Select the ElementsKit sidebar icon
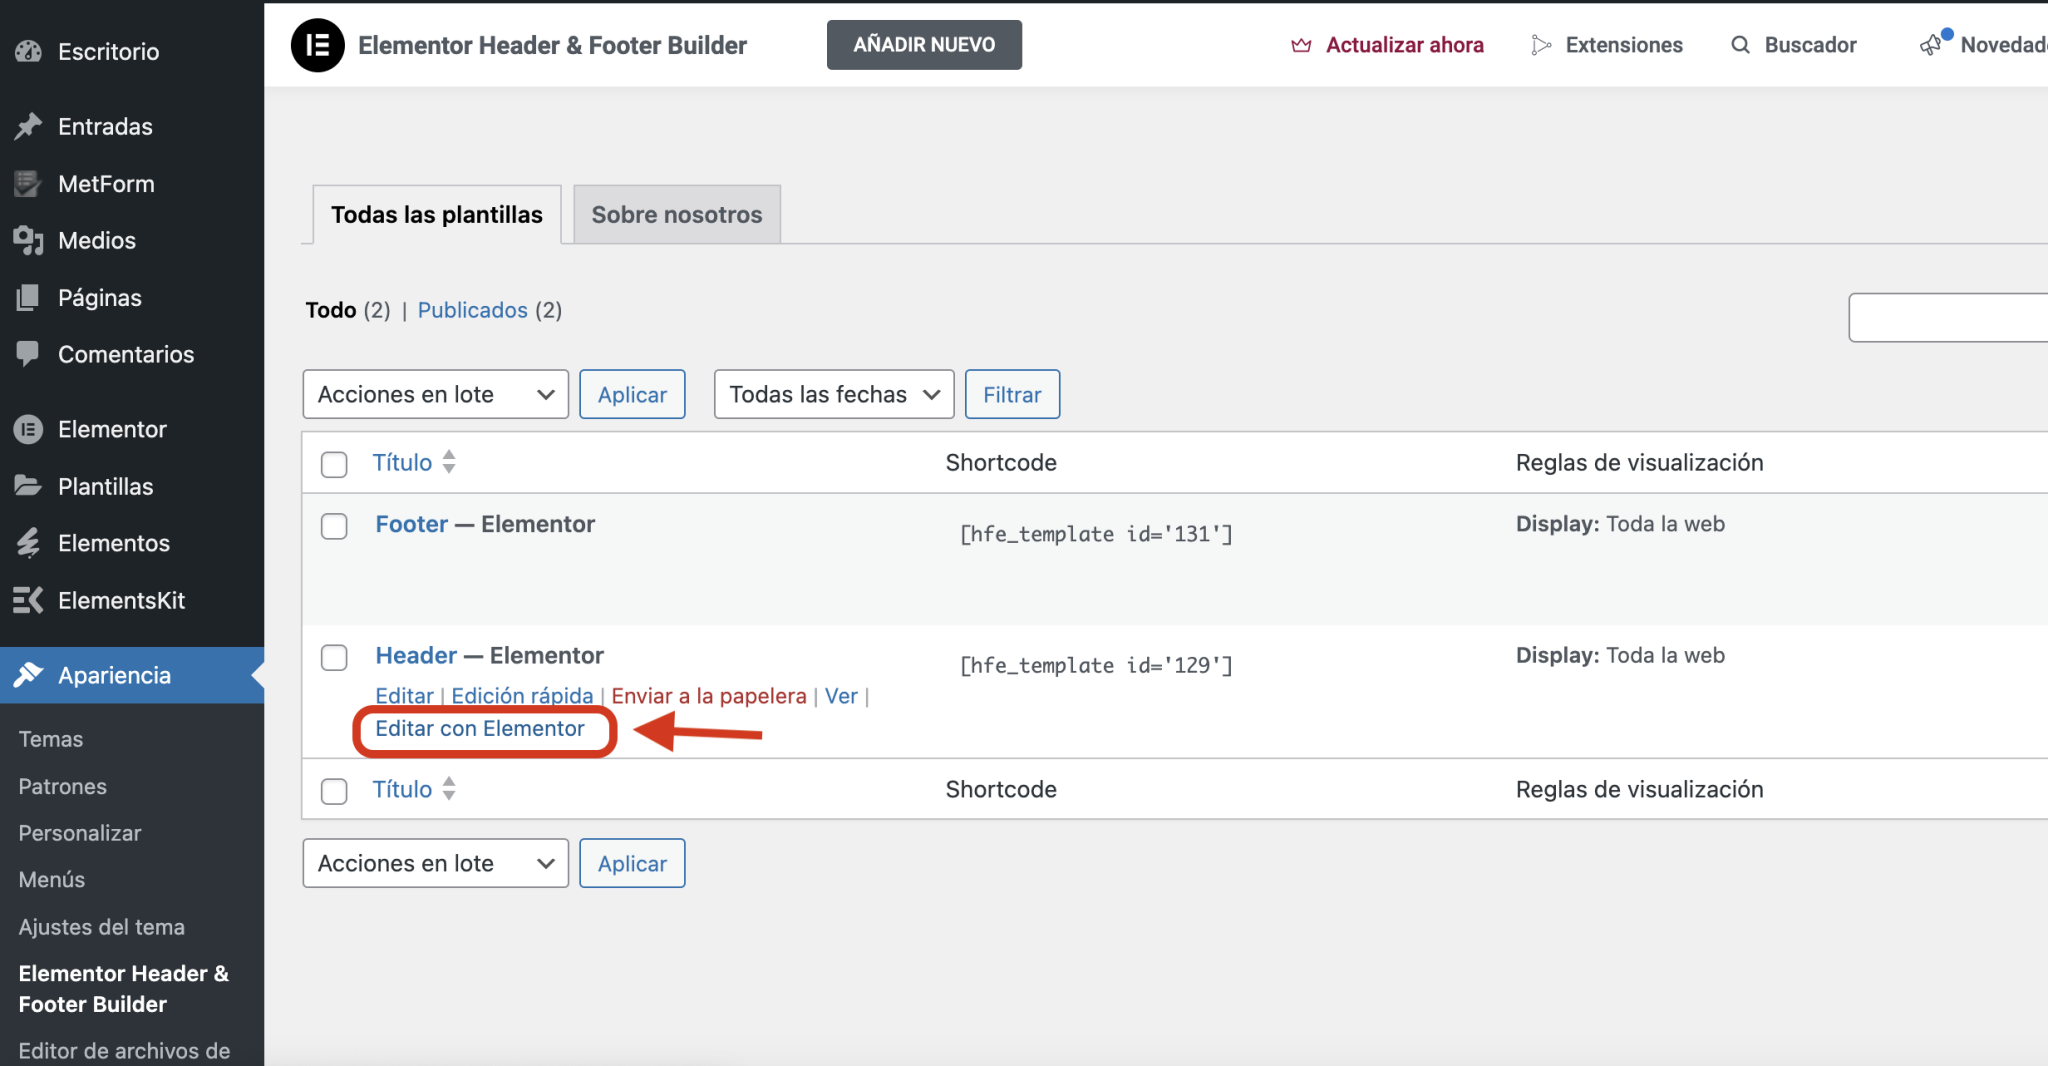This screenshot has height=1066, width=2048. (28, 600)
